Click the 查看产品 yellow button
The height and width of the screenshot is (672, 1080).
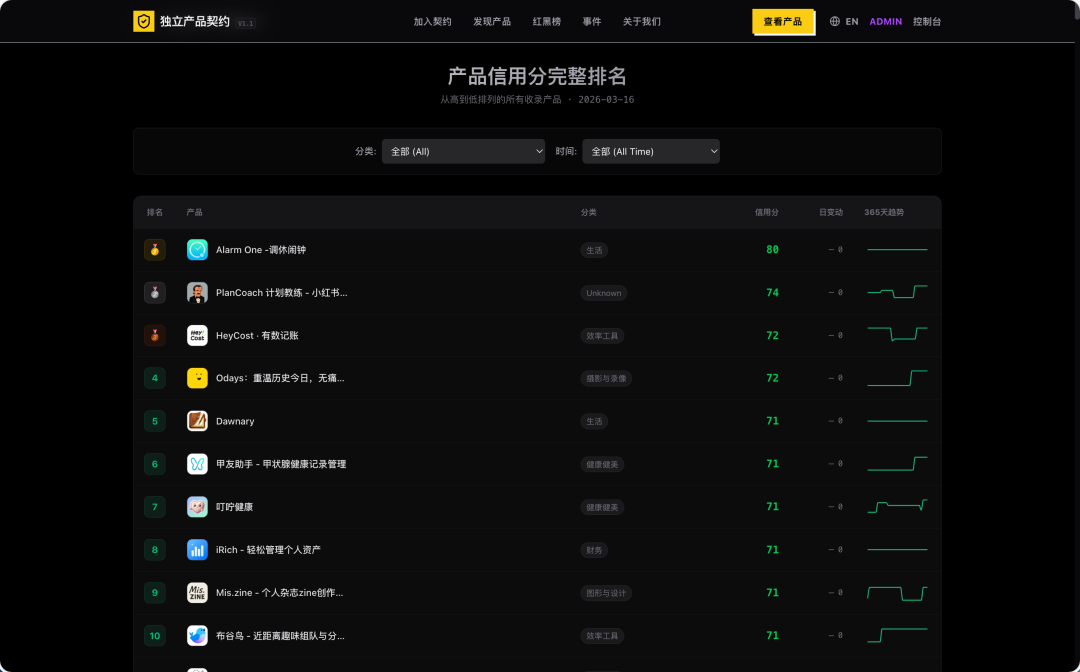(782, 21)
